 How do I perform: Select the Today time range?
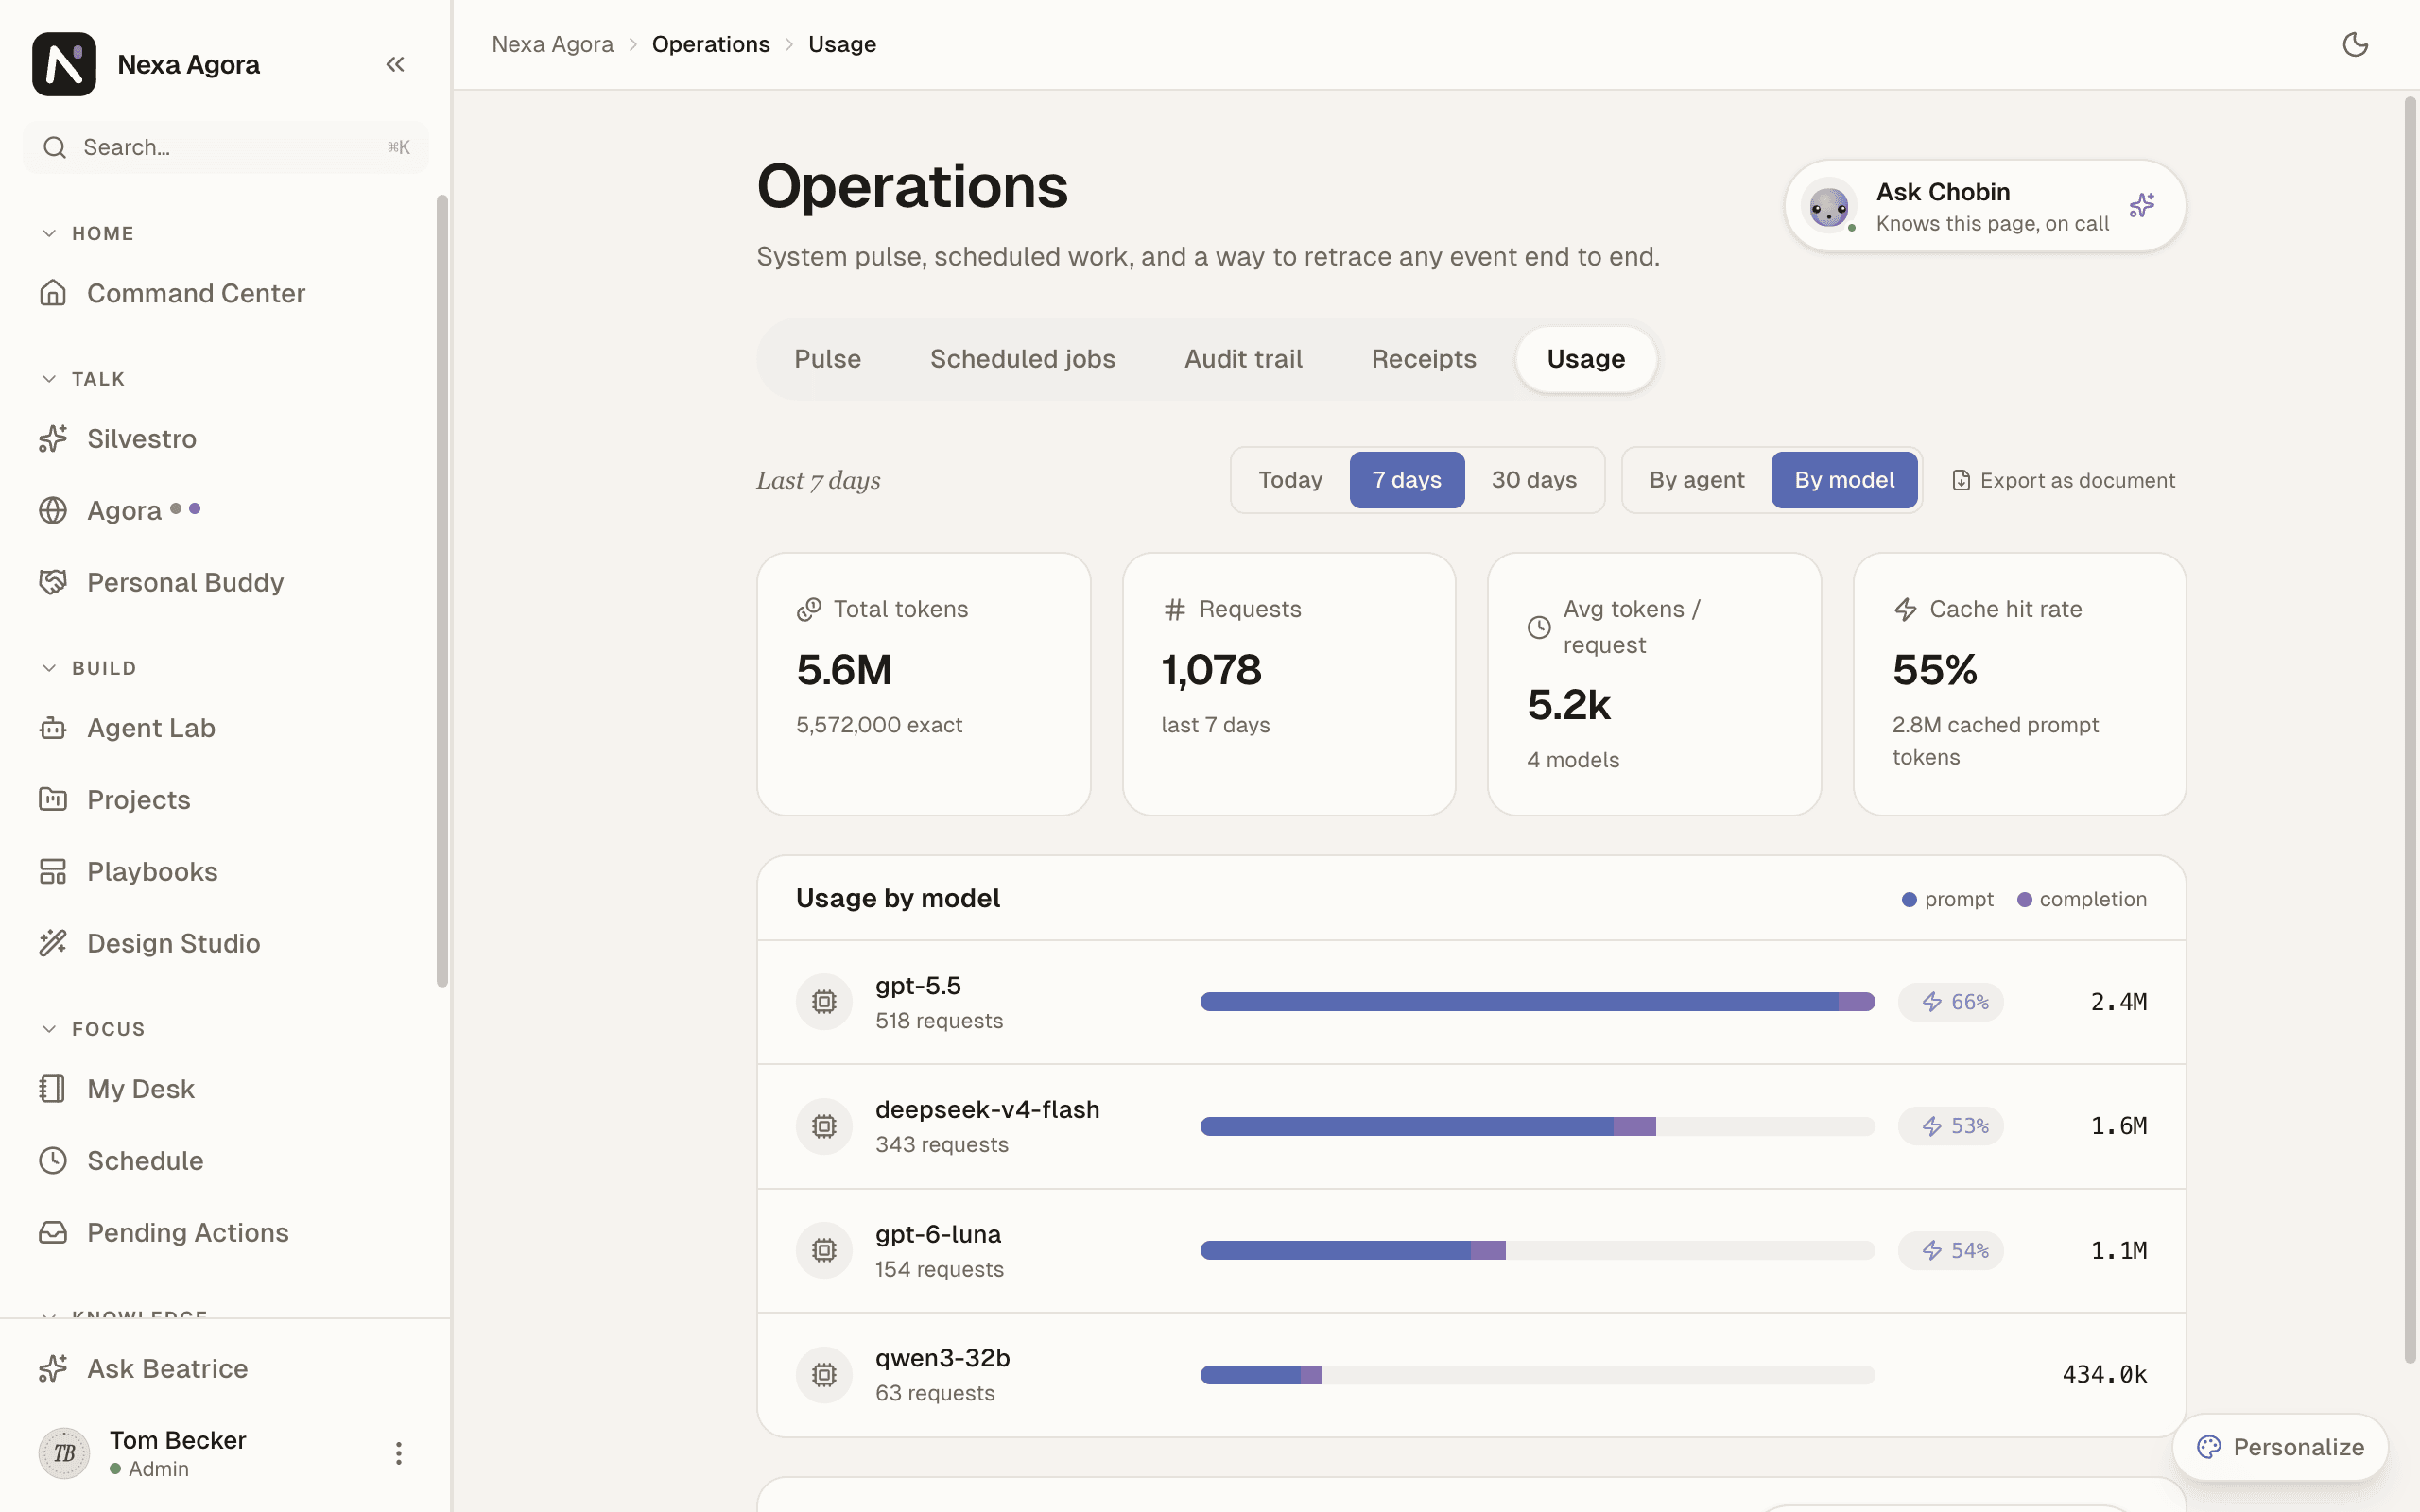coord(1290,480)
